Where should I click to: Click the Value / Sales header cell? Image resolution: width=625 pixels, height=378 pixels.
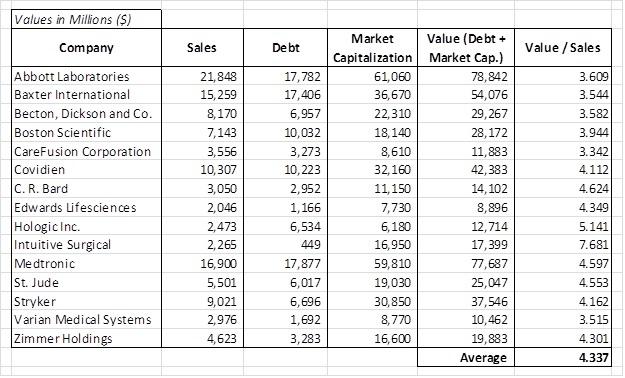pos(562,47)
